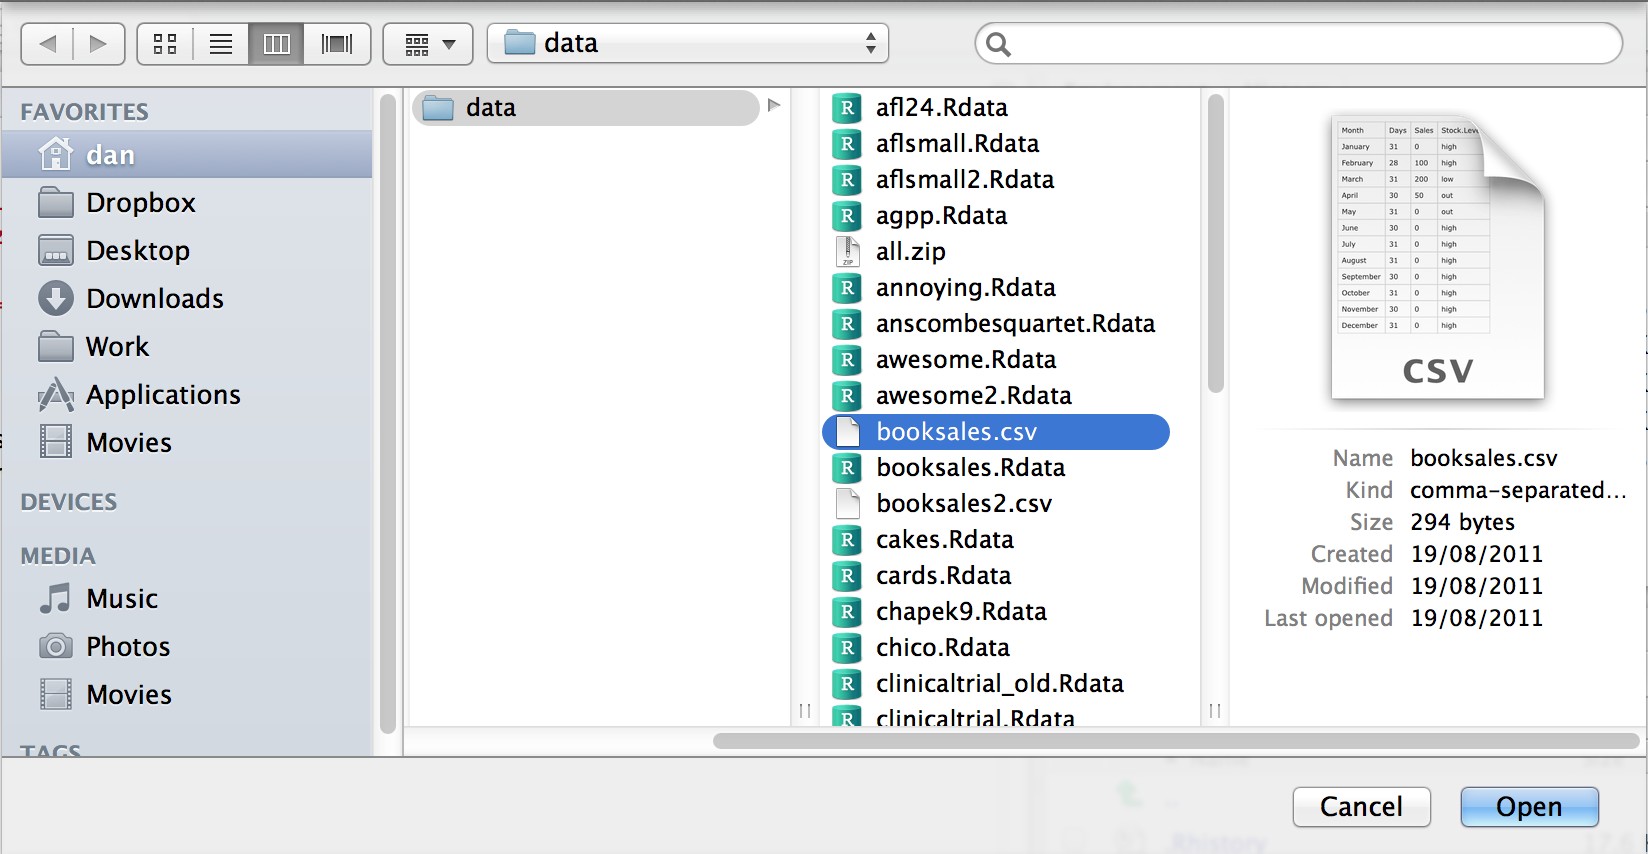Click the Music note icon
The width and height of the screenshot is (1648, 854).
click(56, 599)
